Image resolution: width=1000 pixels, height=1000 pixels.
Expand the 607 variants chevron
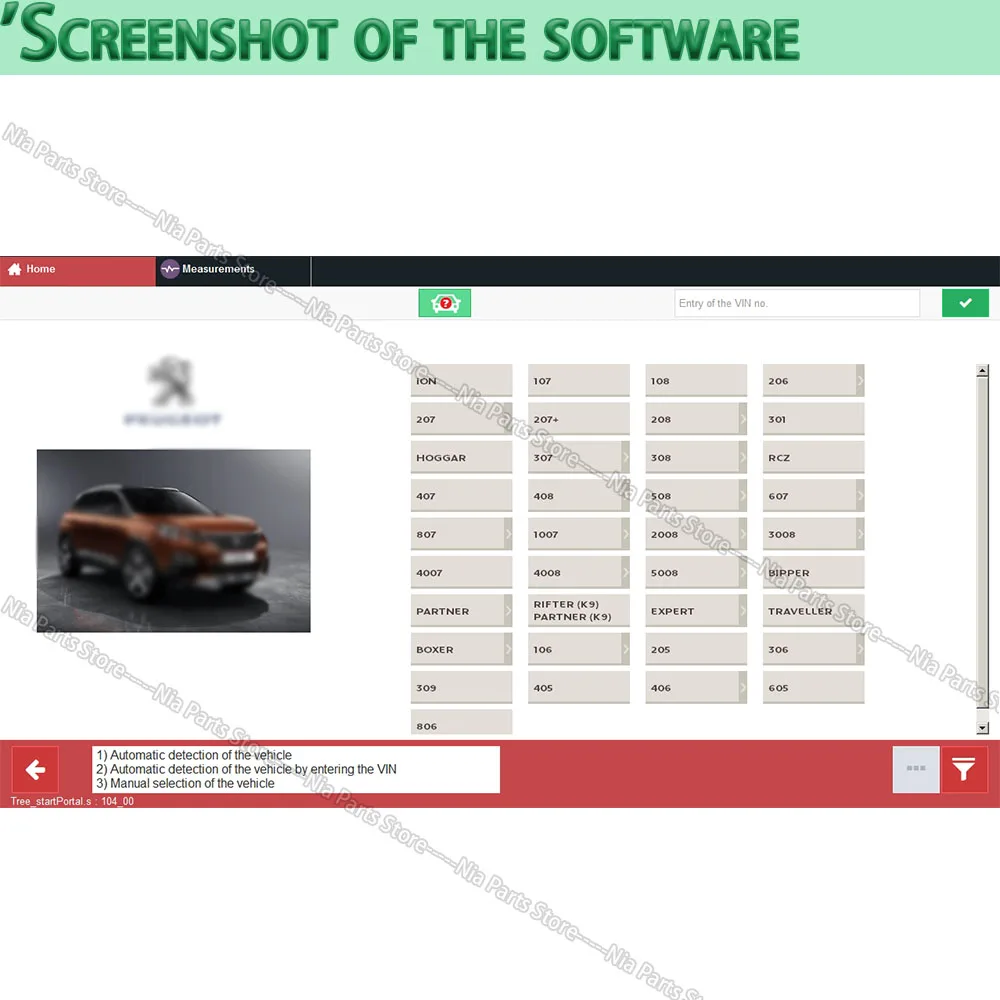[x=860, y=496]
